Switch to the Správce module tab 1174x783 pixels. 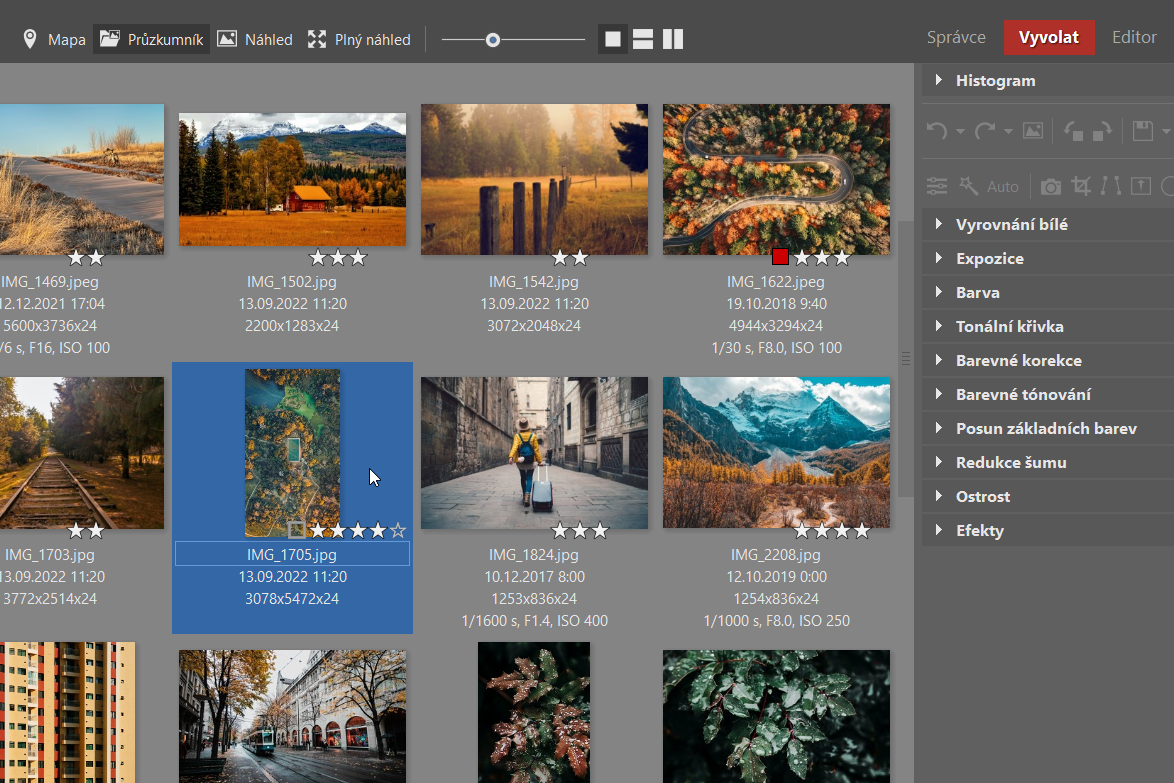956,38
